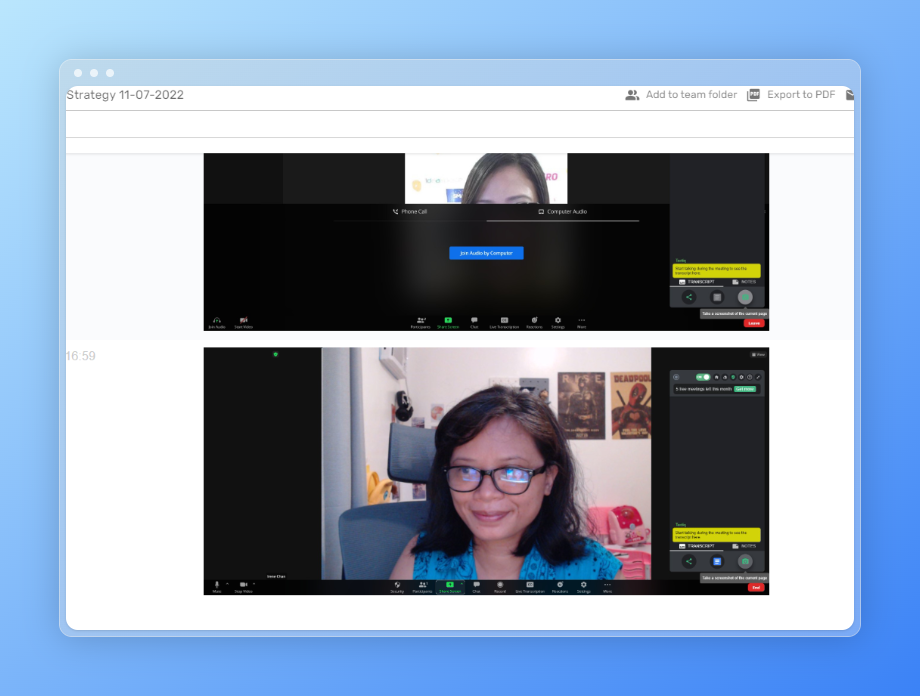Click the yellow transcript hint in the lower screenshot
This screenshot has height=696, width=920.
(x=716, y=534)
